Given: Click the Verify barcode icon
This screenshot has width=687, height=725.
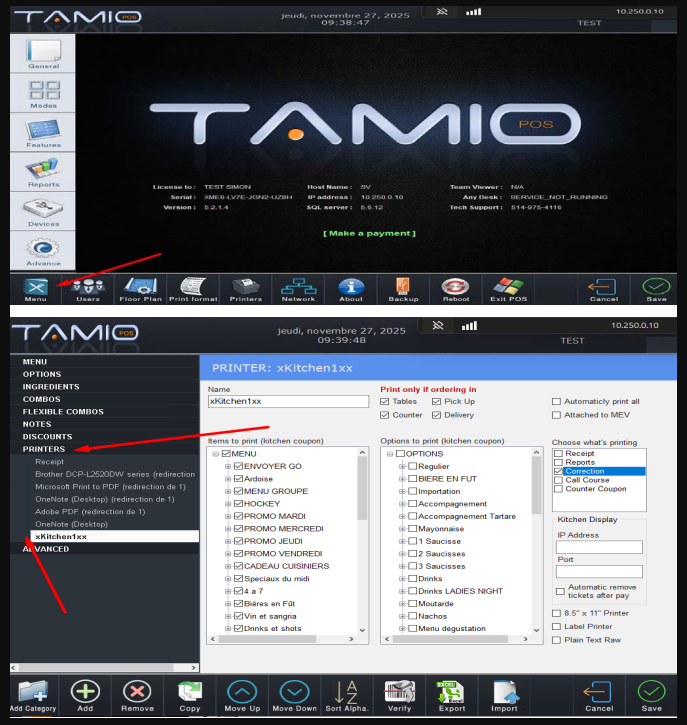Looking at the screenshot, I should click(x=399, y=696).
